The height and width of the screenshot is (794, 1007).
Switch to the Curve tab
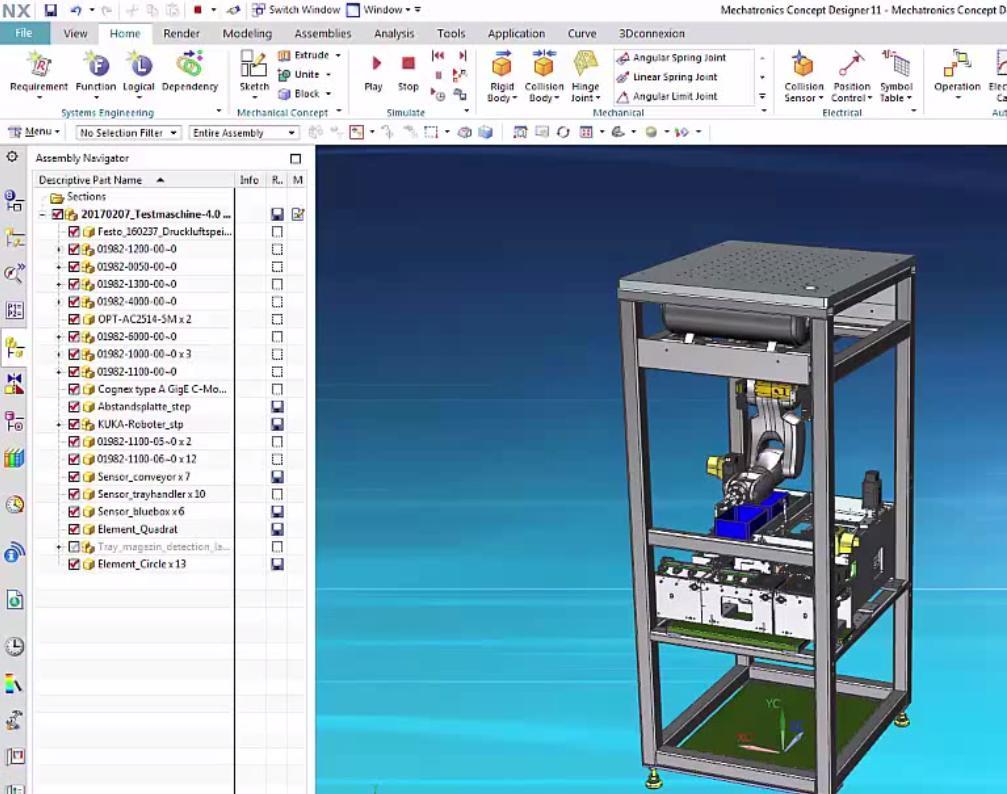tap(582, 33)
